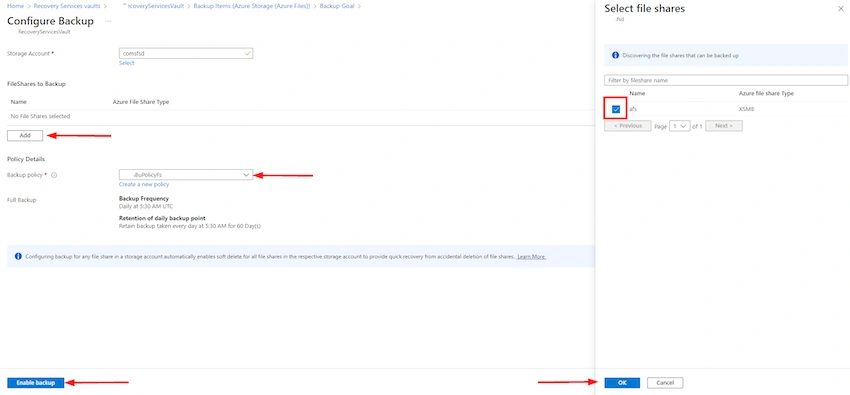Click the Backup policy info icon
850x395 pixels.
pyautogui.click(x=54, y=175)
